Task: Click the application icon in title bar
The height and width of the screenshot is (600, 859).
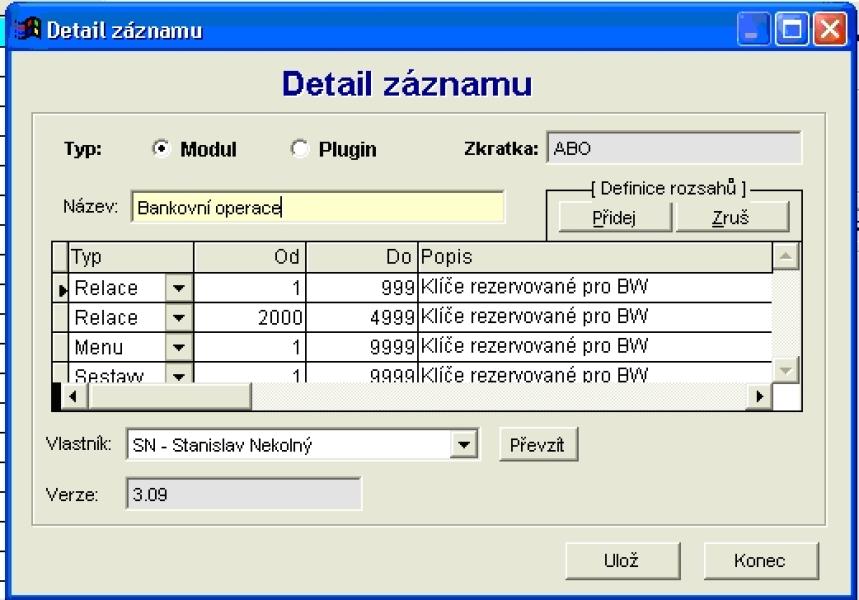Action: 27,30
